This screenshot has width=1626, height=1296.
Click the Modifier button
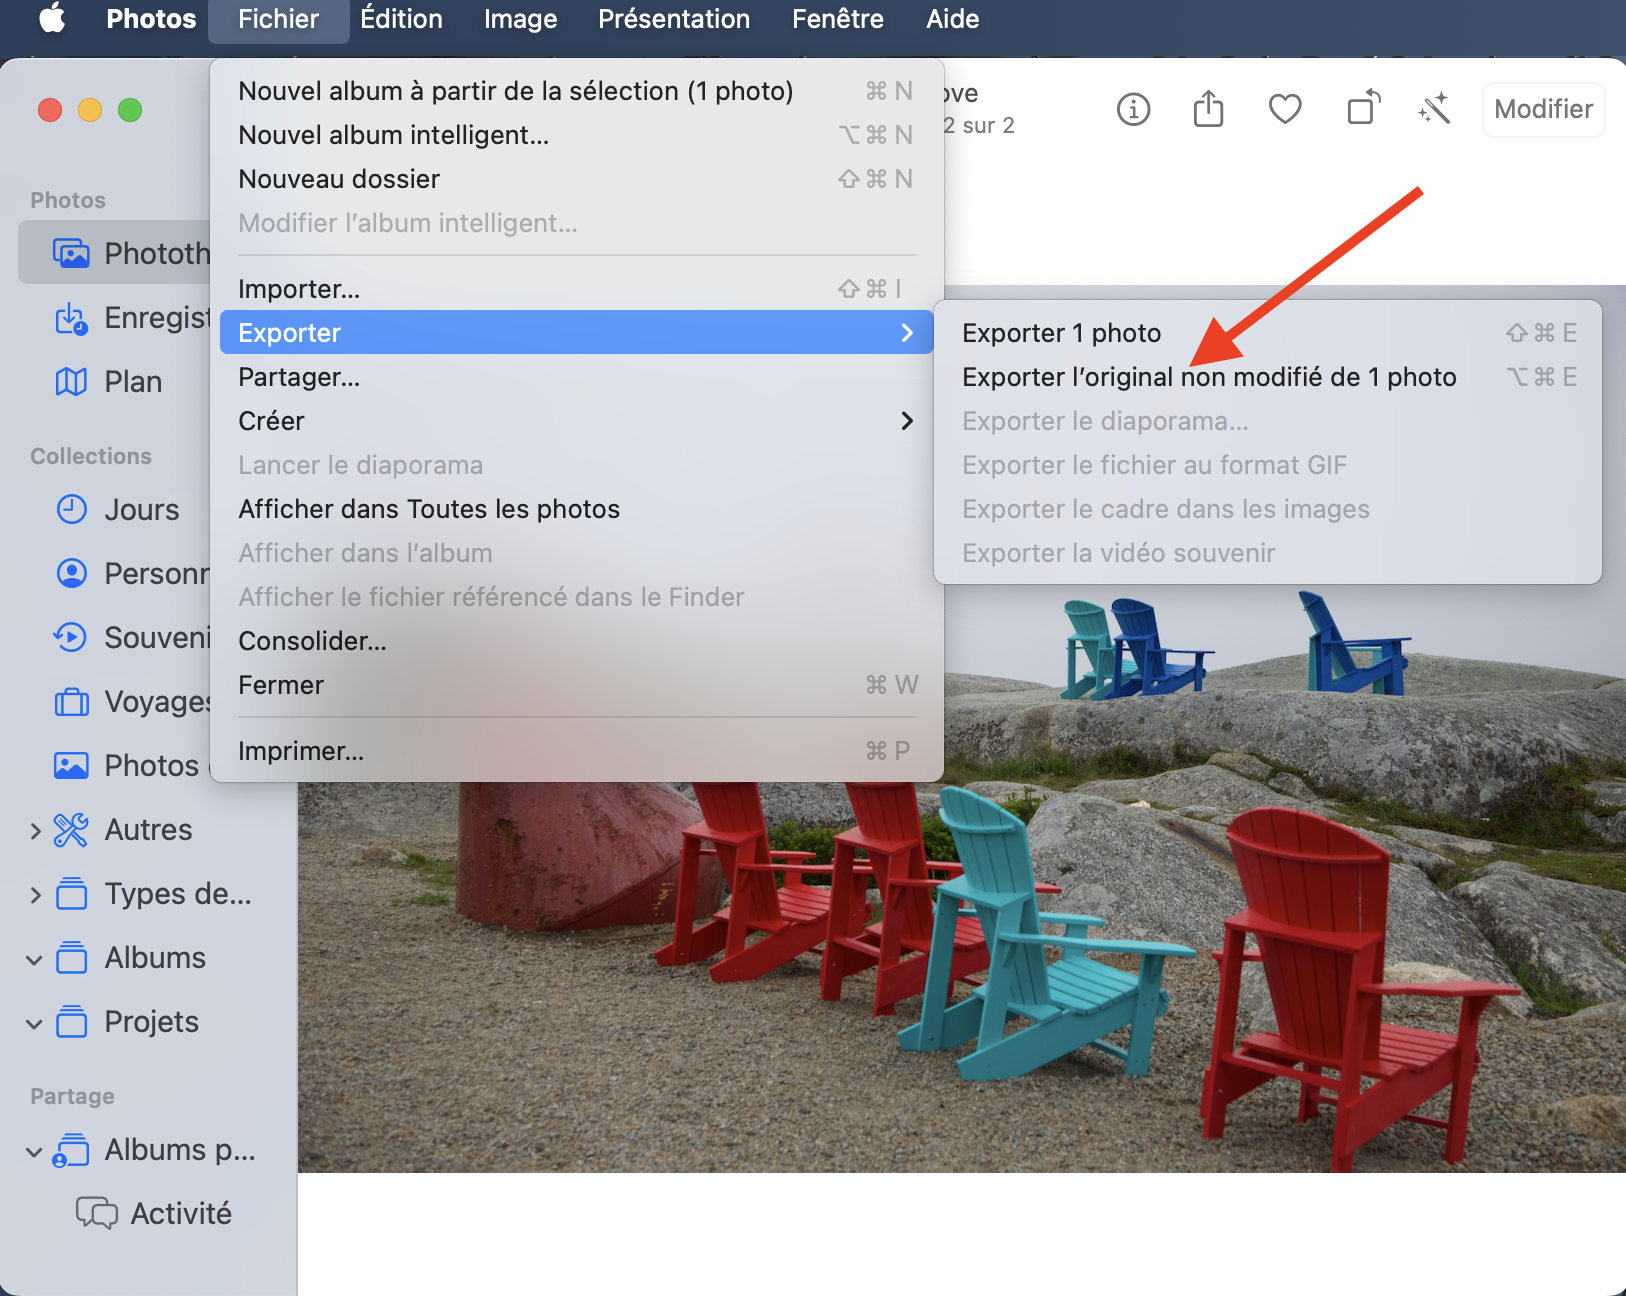pyautogui.click(x=1543, y=109)
